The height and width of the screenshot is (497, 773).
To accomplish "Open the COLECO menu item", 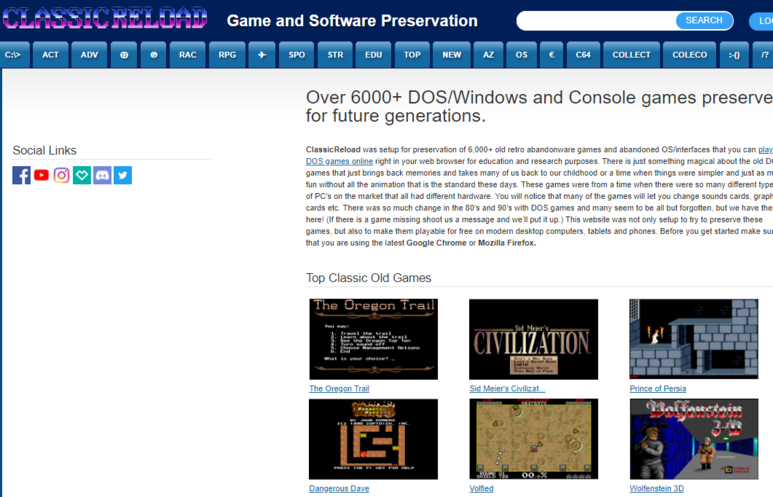I will point(690,55).
